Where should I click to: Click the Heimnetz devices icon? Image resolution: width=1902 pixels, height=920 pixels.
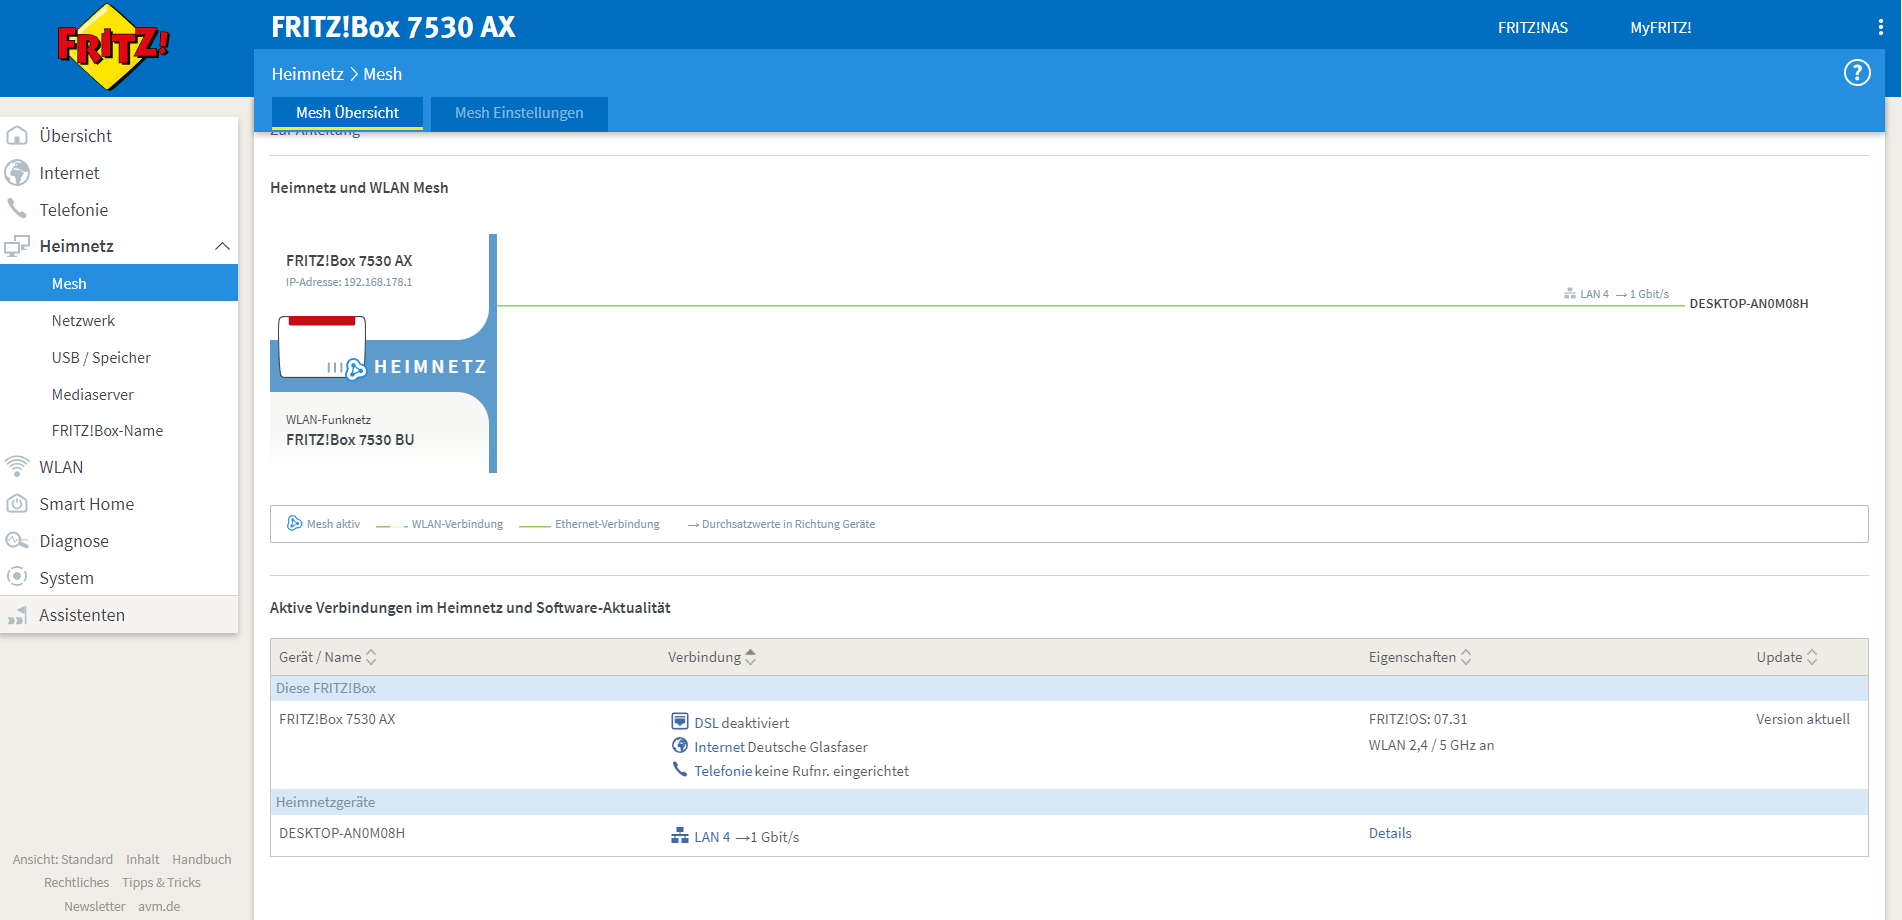[17, 246]
